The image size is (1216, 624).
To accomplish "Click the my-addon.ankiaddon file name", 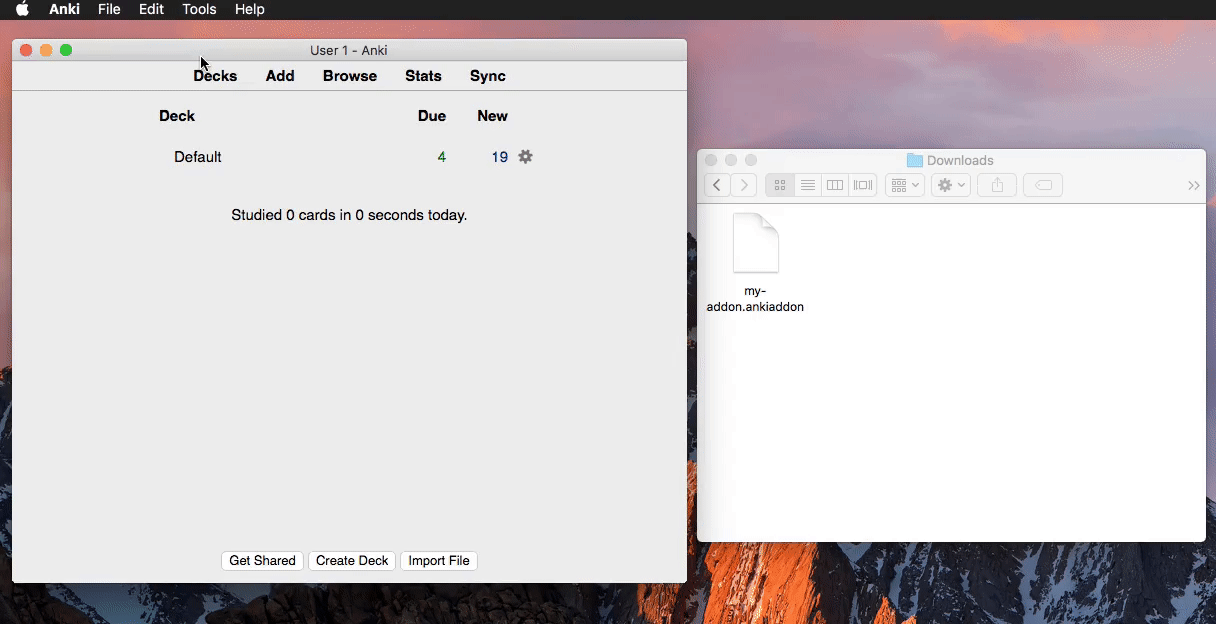I will point(755,299).
